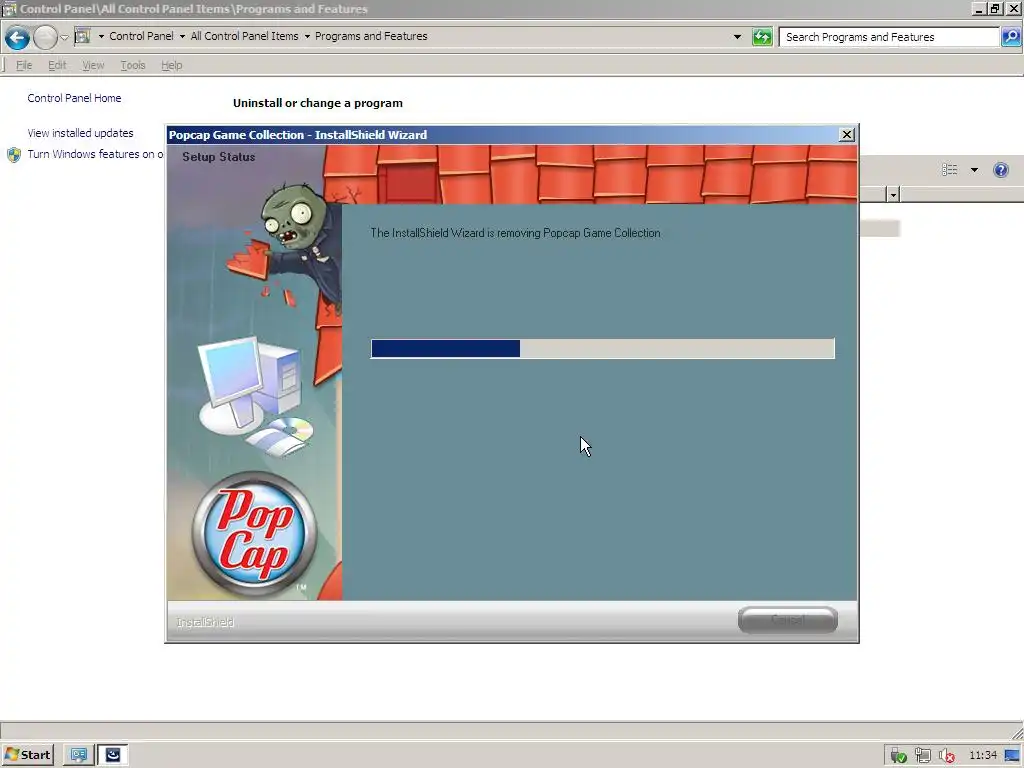The height and width of the screenshot is (768, 1024).
Task: Click the Forward navigation arrow
Action: click(45, 38)
